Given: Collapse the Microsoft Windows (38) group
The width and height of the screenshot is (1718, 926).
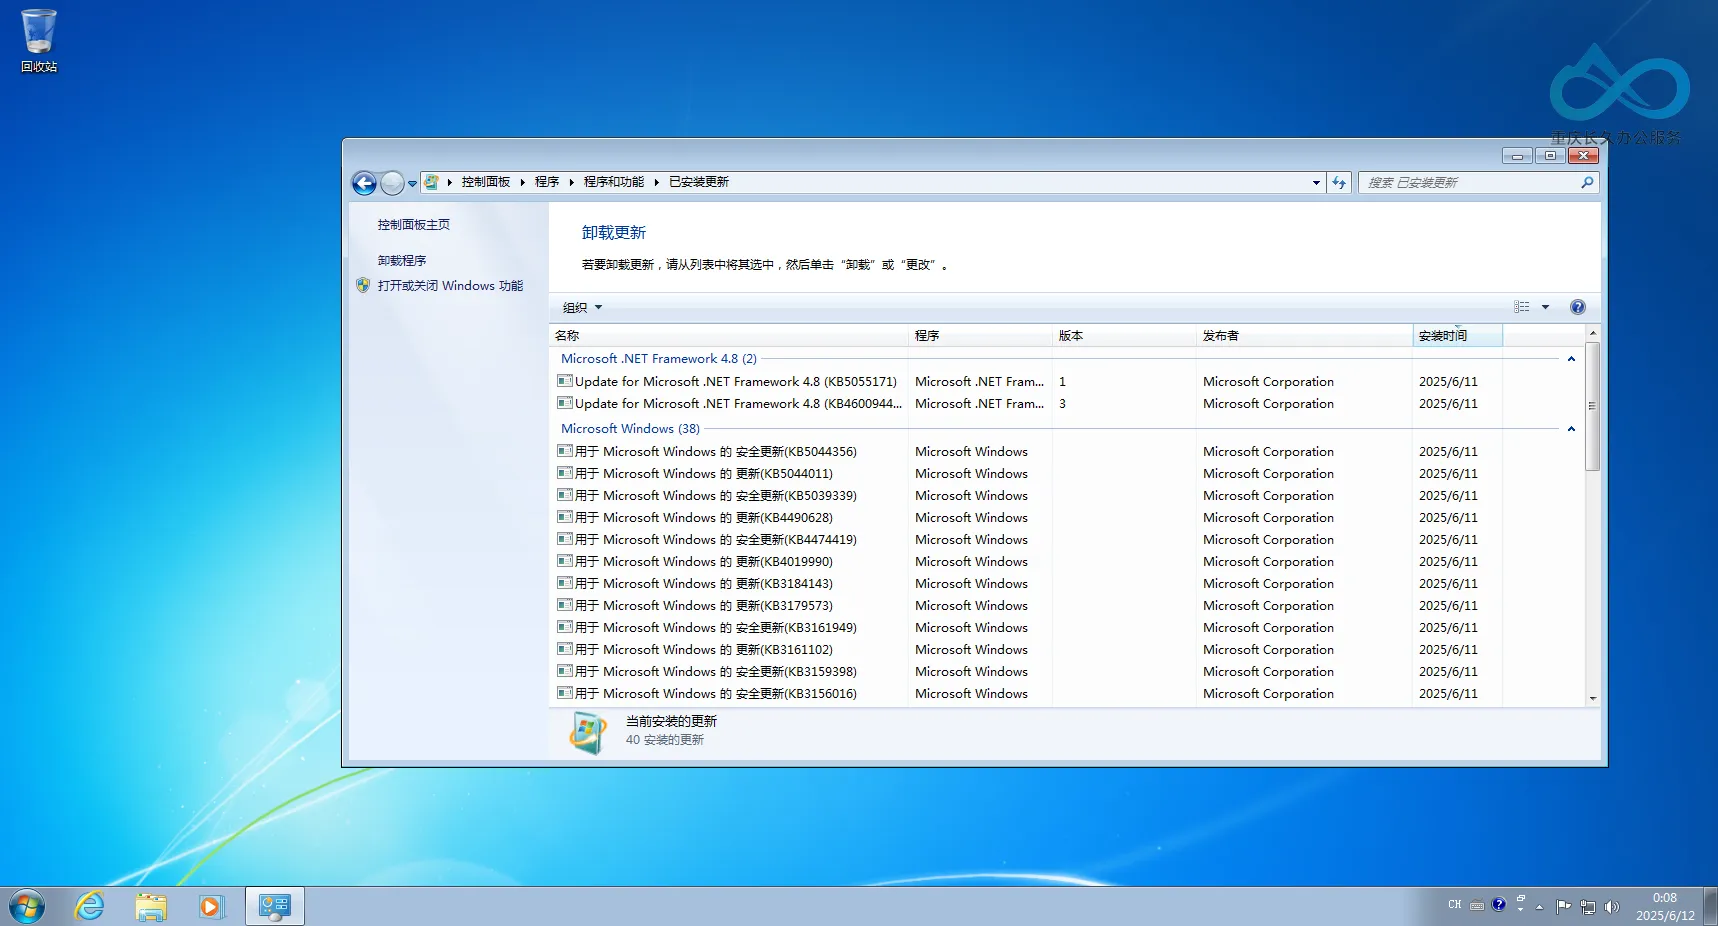Looking at the screenshot, I should tap(1571, 429).
